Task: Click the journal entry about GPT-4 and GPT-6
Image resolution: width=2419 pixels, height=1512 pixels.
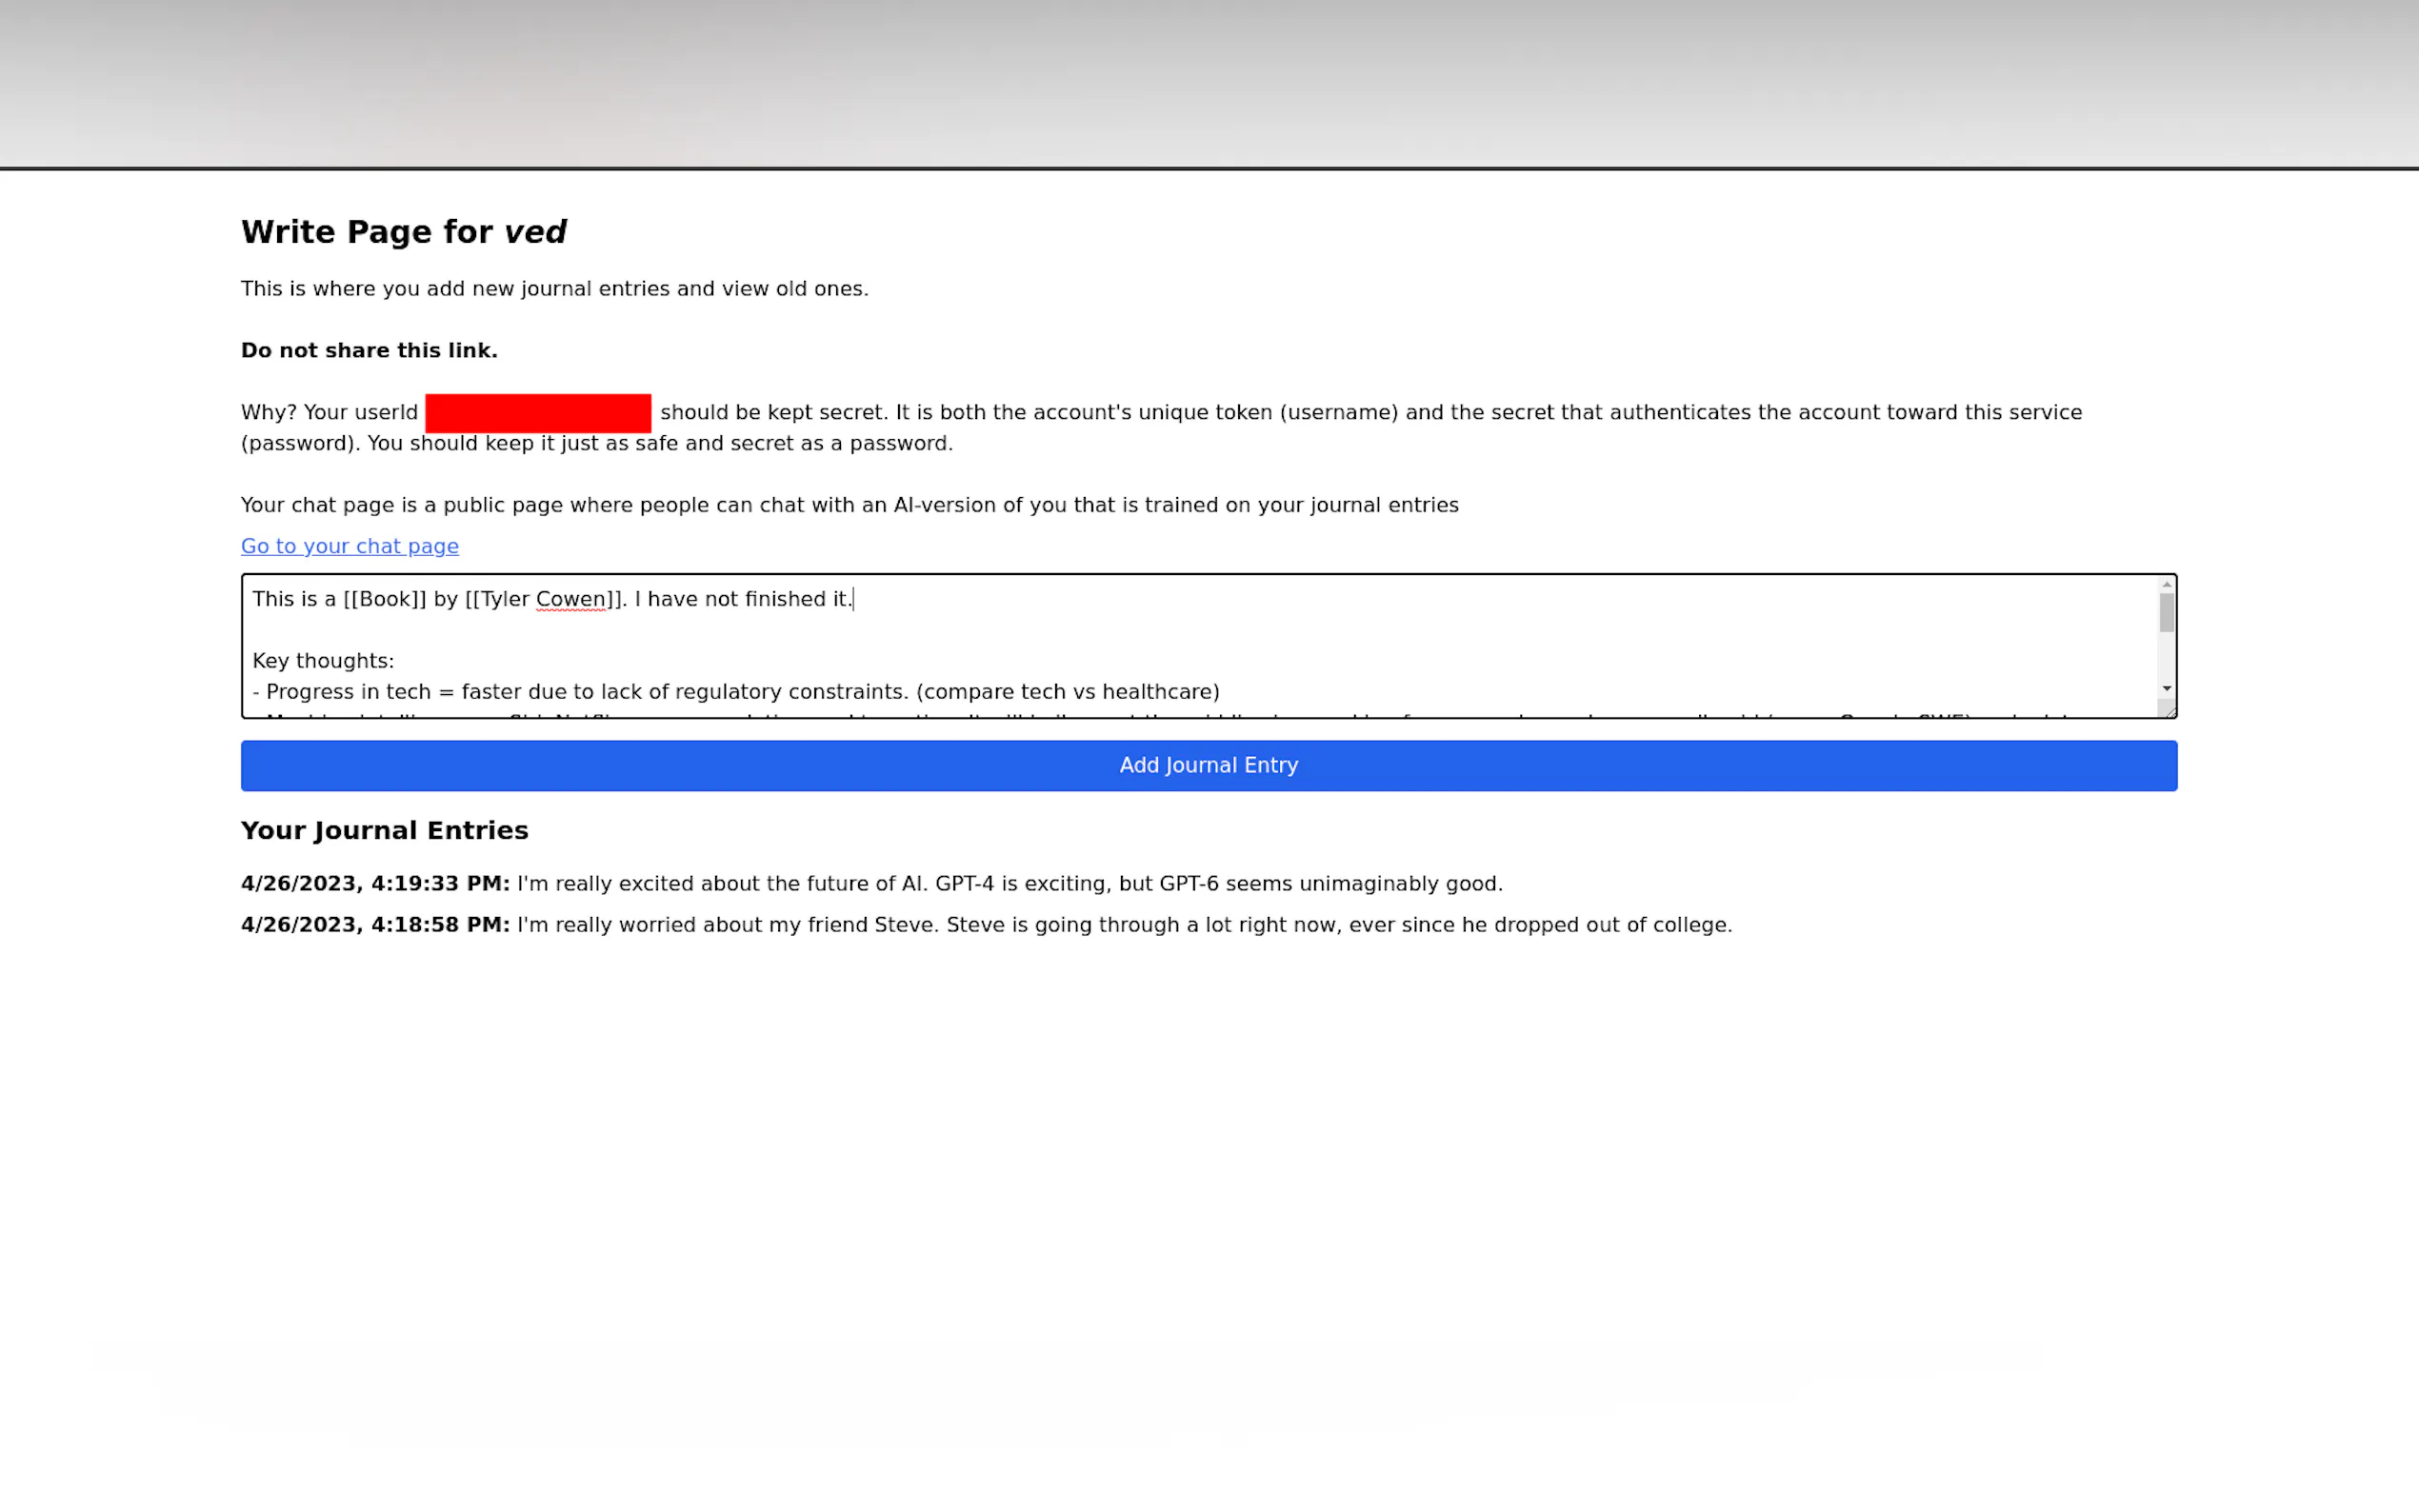Action: 1009,884
